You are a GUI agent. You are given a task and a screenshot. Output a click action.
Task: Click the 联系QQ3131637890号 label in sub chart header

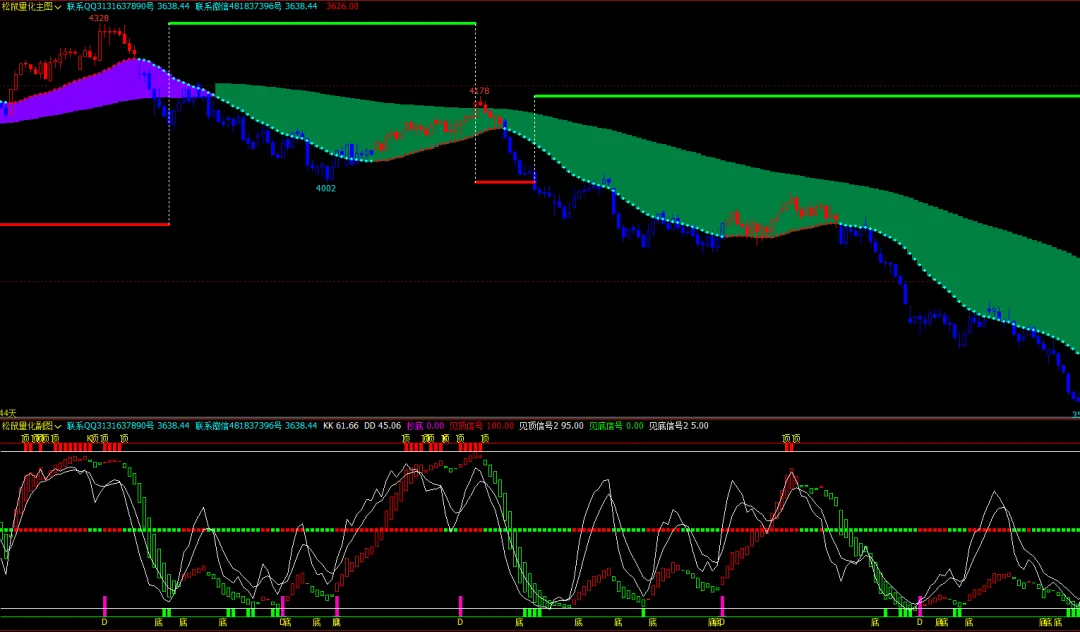pos(110,425)
